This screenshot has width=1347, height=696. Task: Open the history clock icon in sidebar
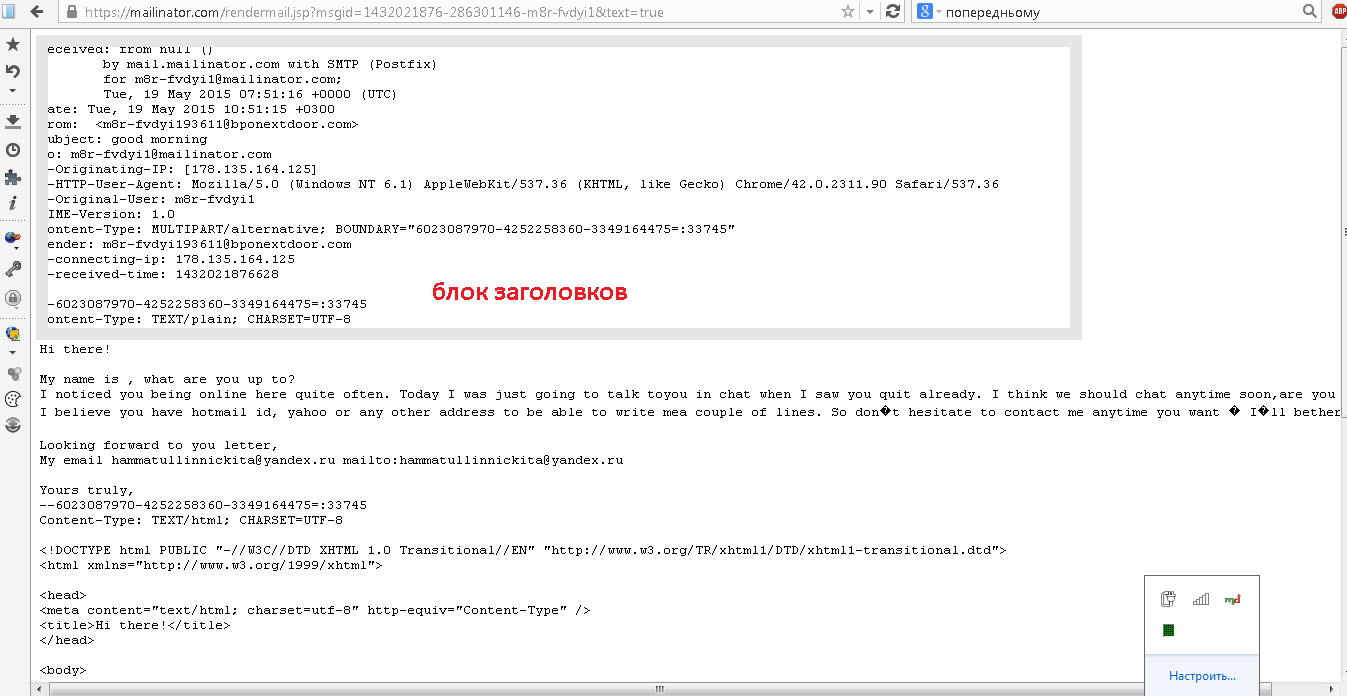[x=13, y=150]
